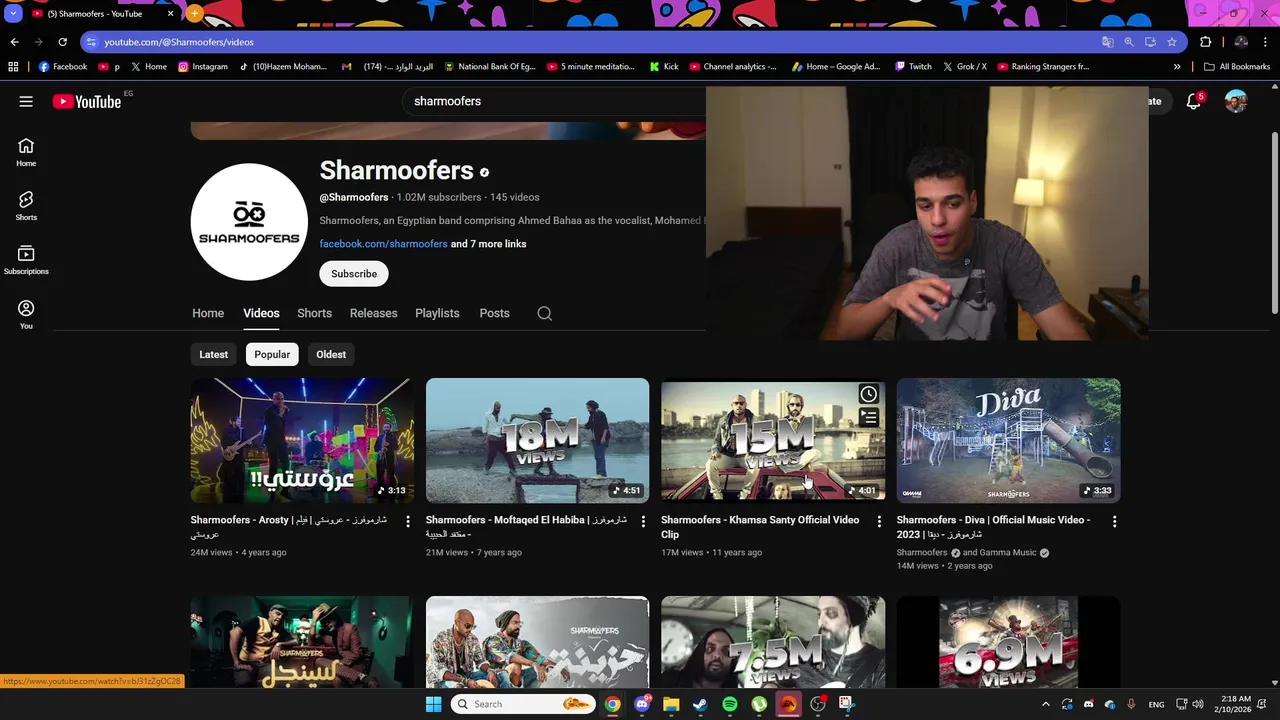1280x720 pixels.
Task: Open the Arosty video thumbnail
Action: point(302,440)
